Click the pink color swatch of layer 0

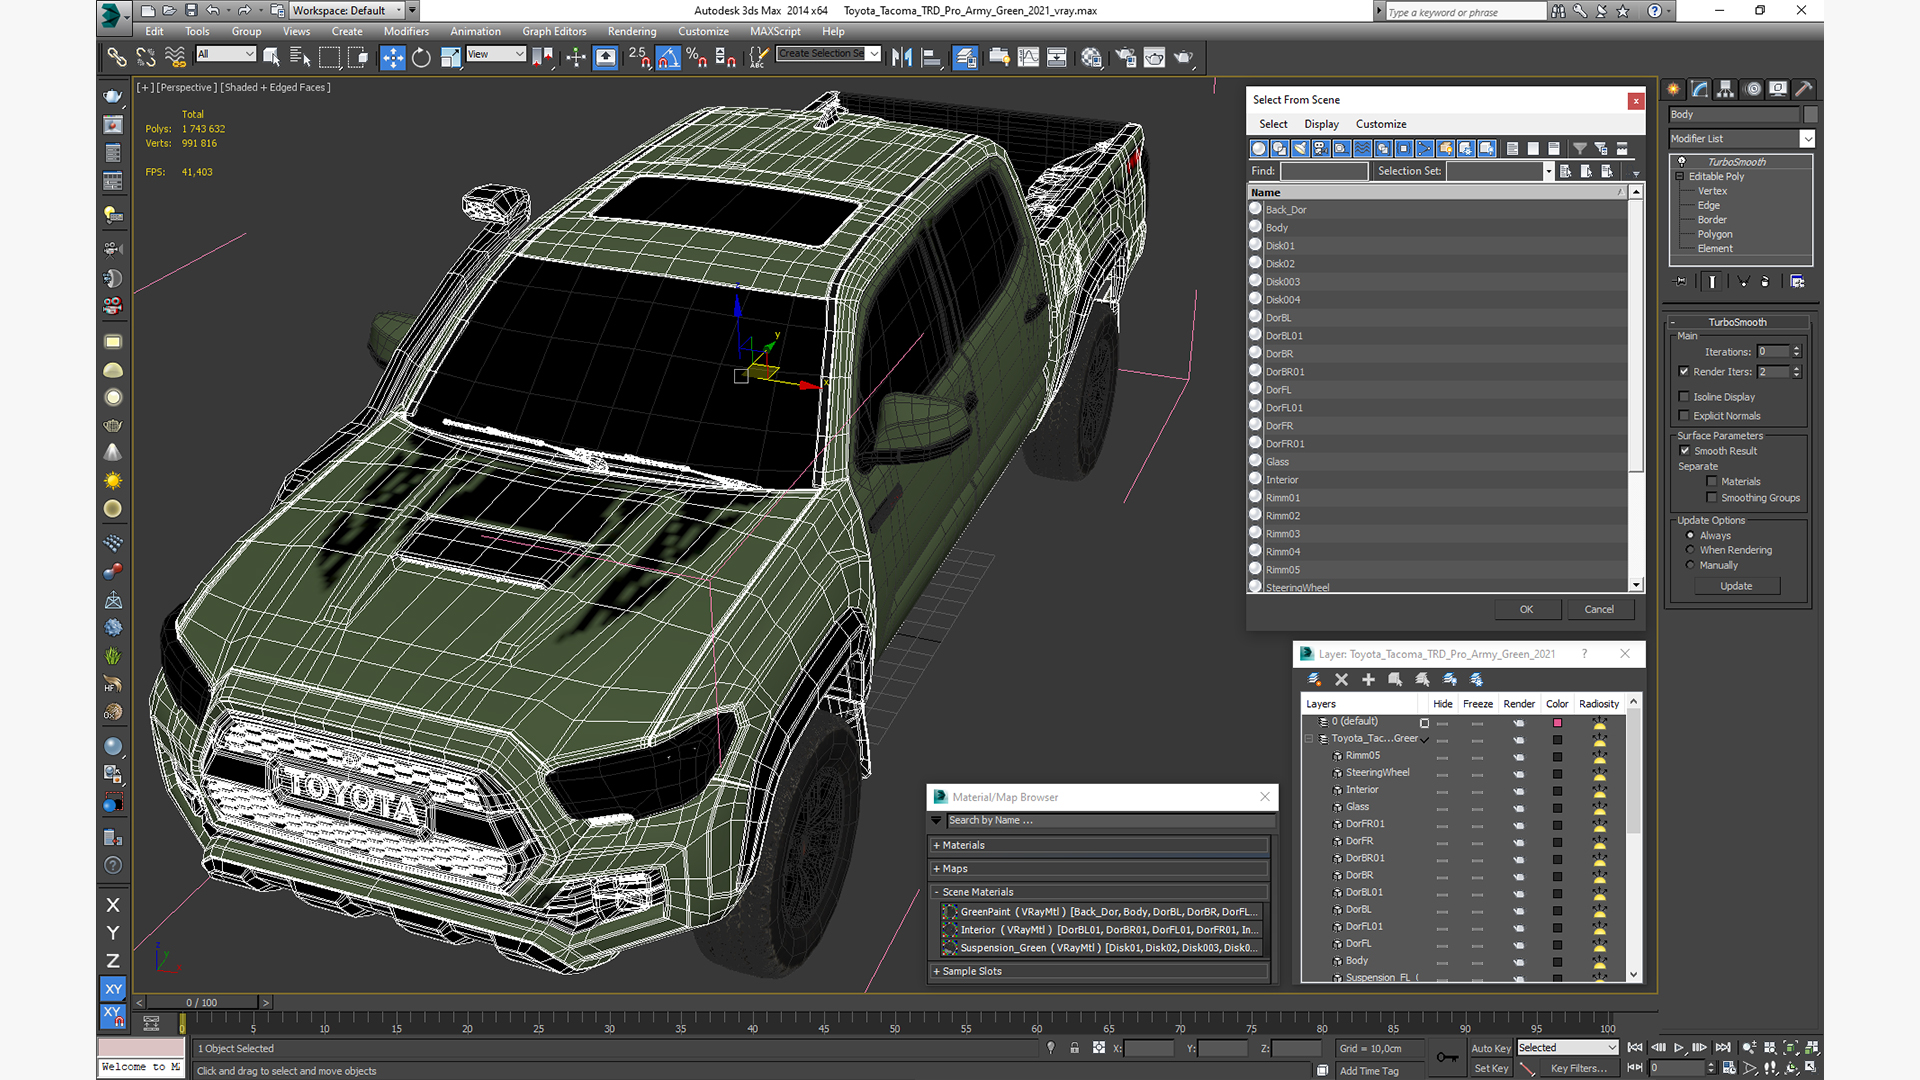click(1557, 722)
